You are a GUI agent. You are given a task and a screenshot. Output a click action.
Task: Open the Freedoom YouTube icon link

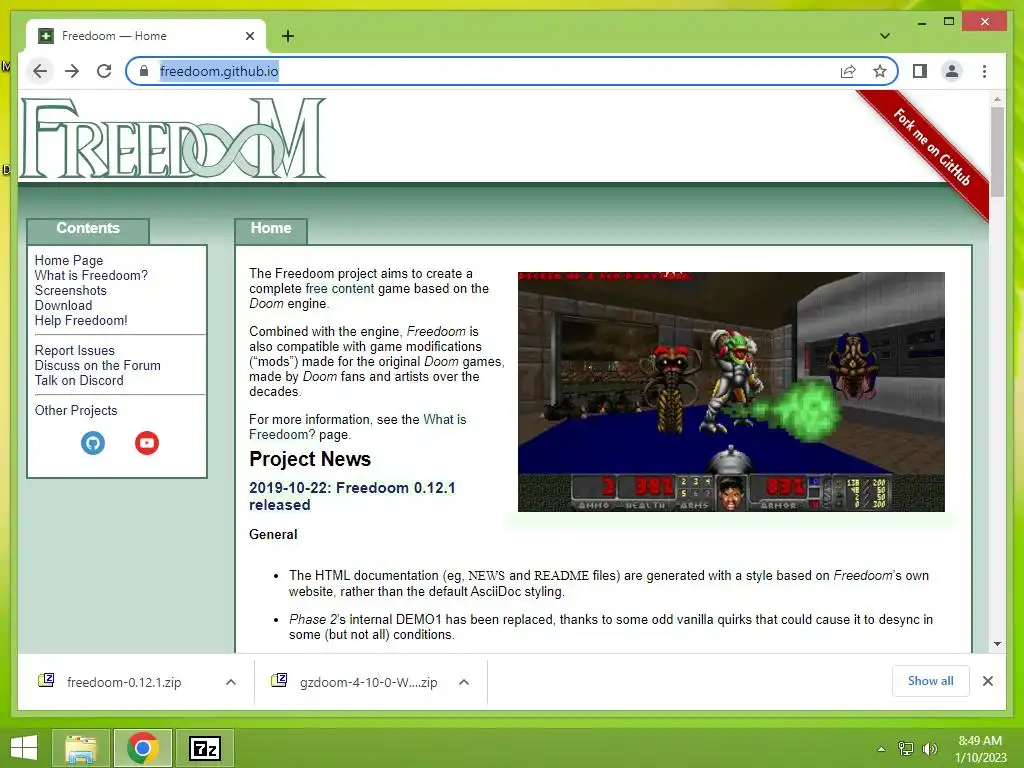[147, 443]
